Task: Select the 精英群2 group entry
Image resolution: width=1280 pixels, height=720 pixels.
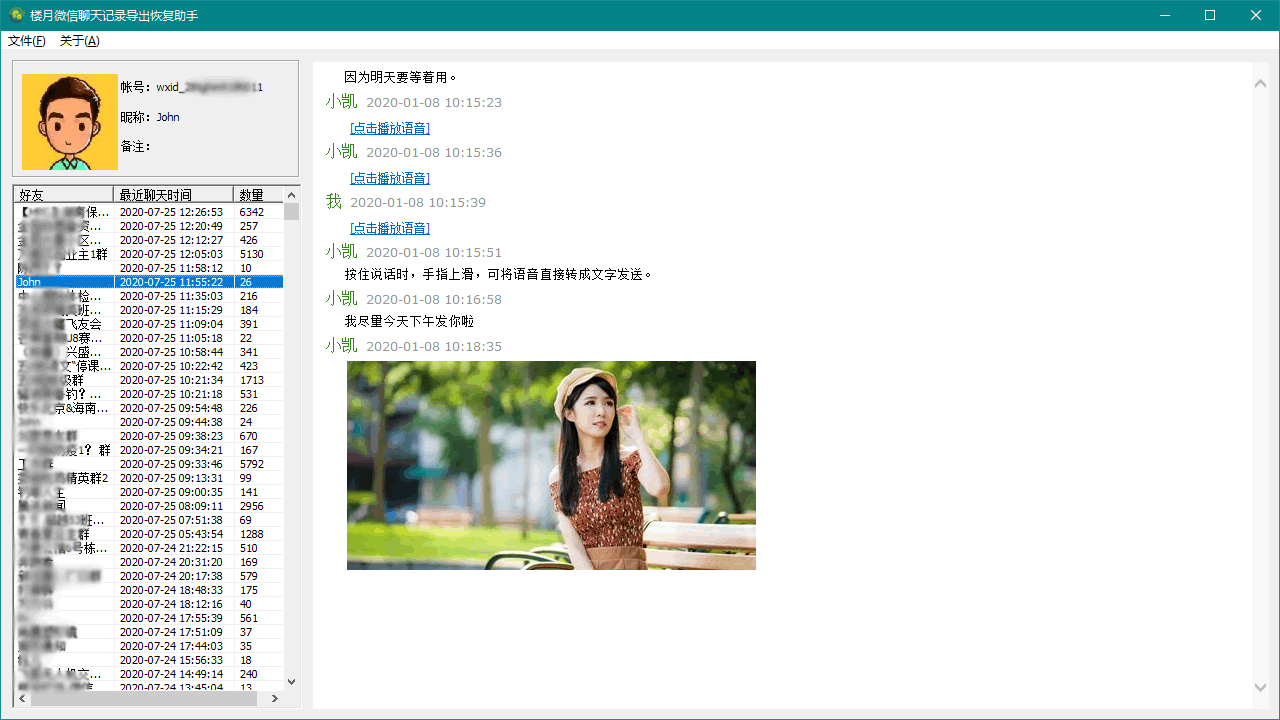Action: (60, 478)
